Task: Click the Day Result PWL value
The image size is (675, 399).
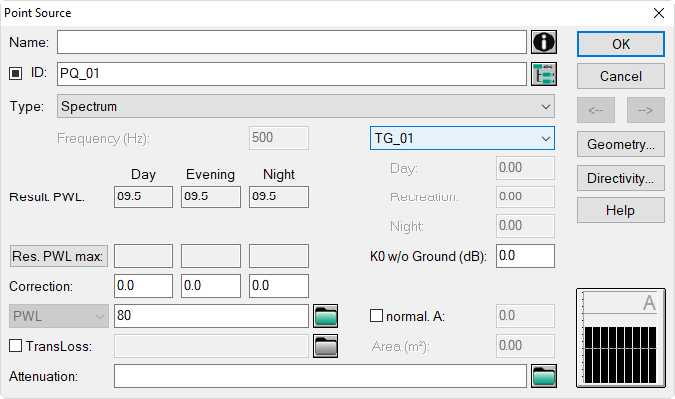Action: pyautogui.click(x=143, y=197)
